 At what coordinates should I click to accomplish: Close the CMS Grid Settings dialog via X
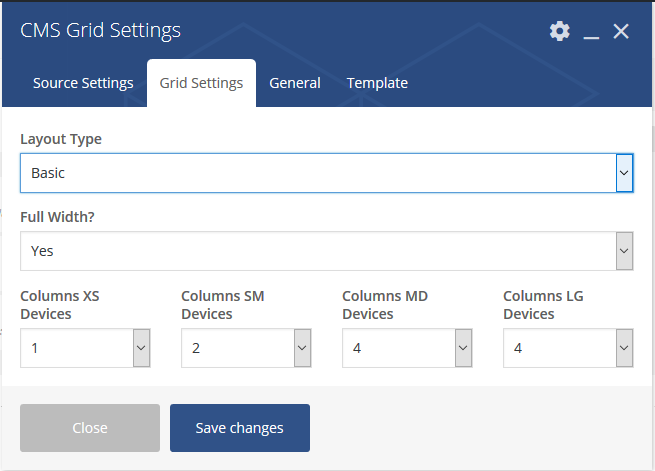pyautogui.click(x=621, y=31)
